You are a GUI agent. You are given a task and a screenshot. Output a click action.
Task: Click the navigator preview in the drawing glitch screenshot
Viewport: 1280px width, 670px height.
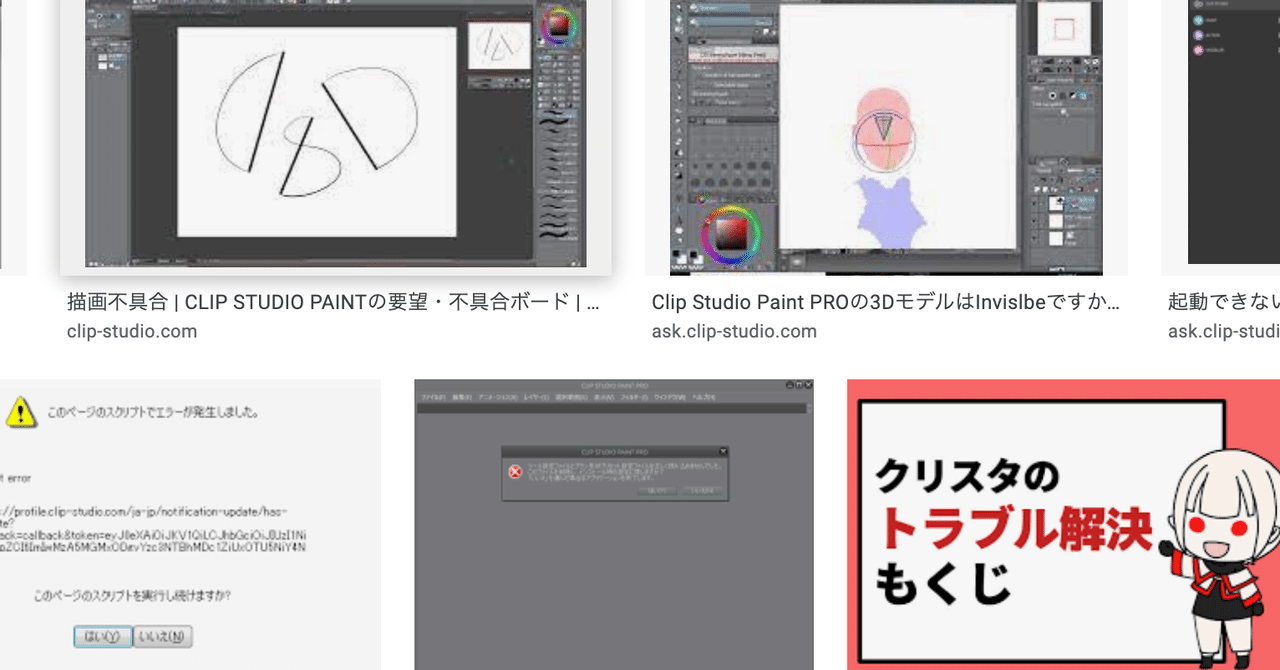point(497,41)
